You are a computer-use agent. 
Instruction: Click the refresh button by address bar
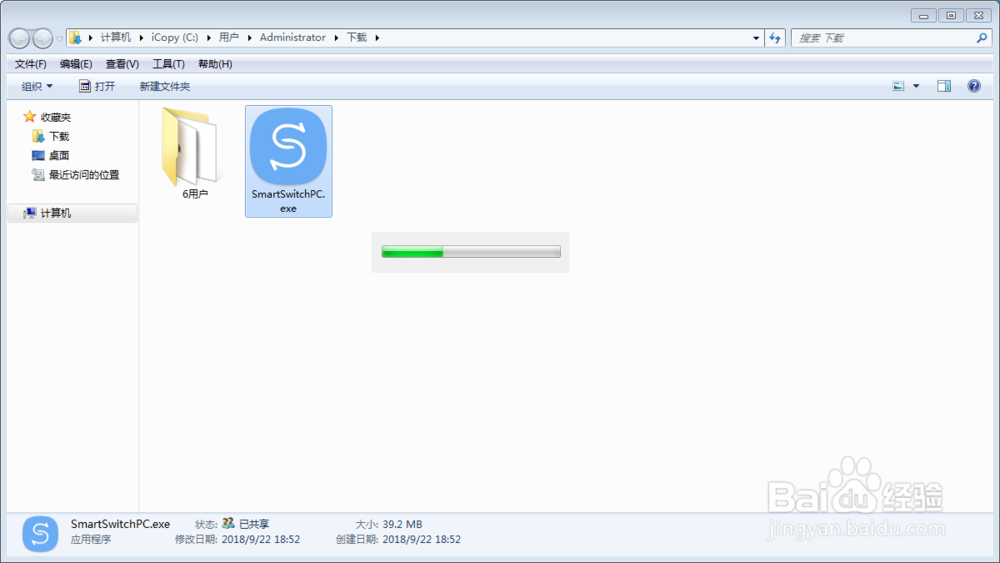click(x=775, y=38)
